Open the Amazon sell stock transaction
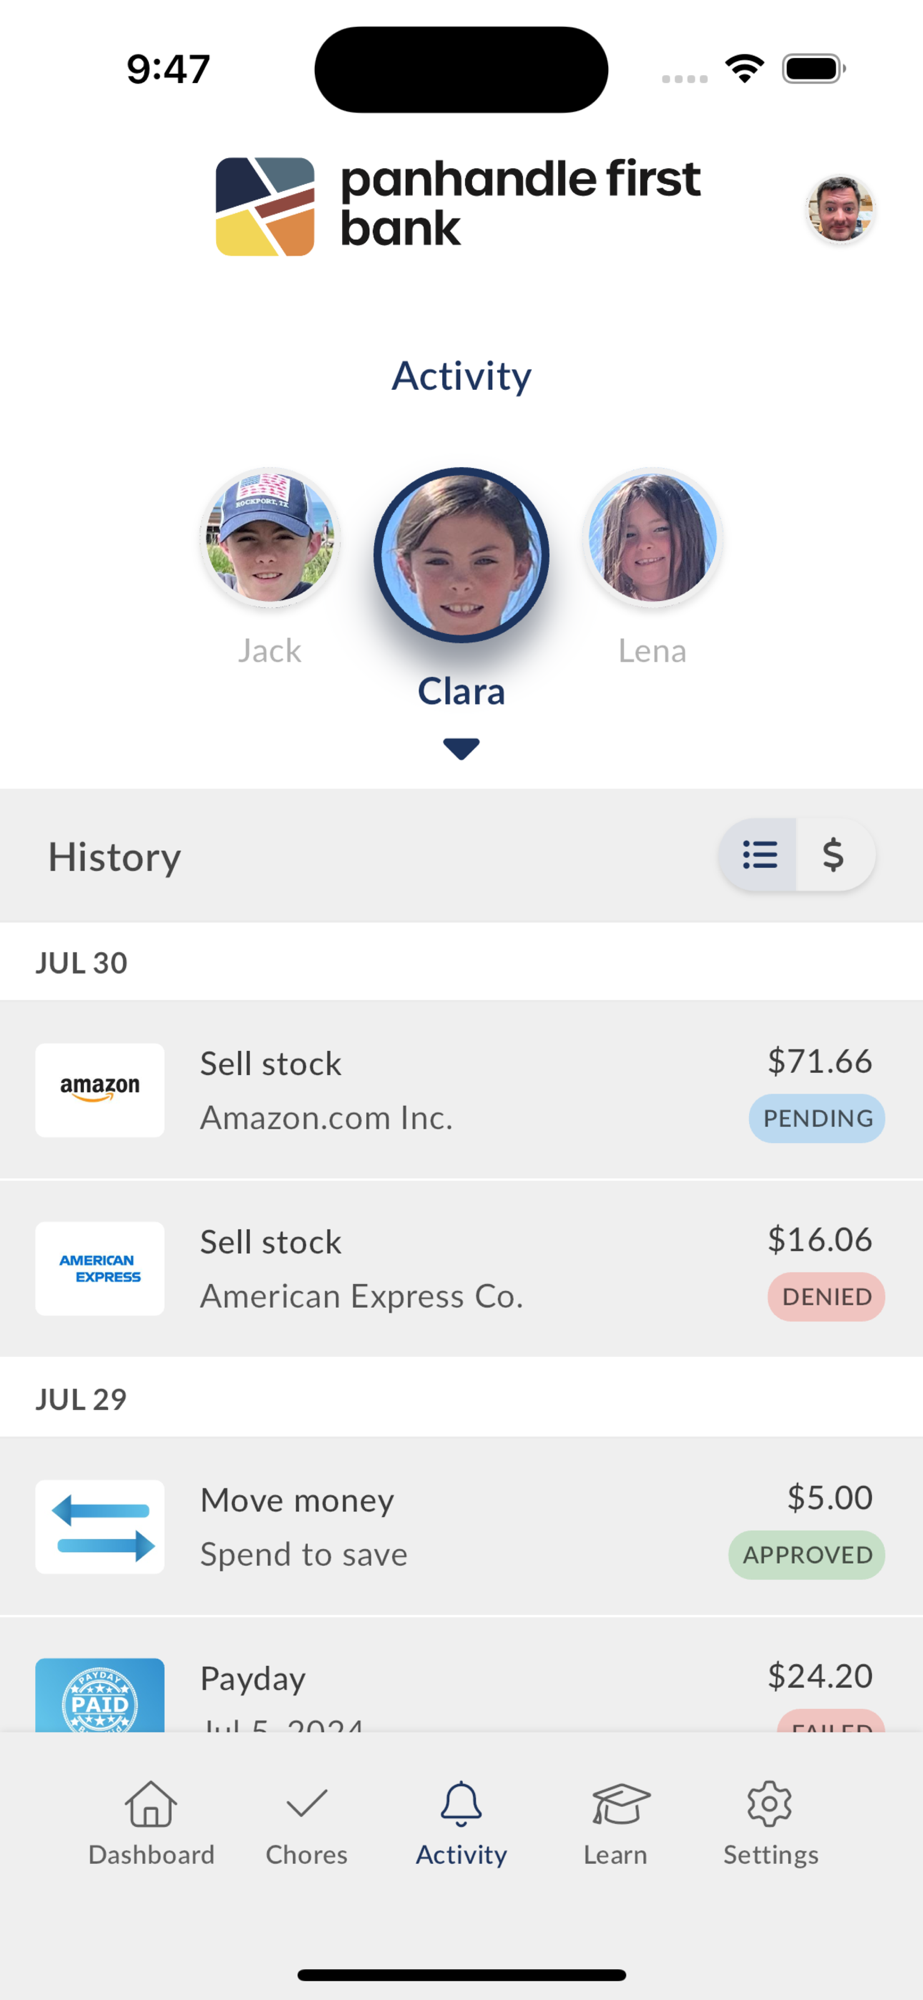The width and height of the screenshot is (923, 2000). point(460,1090)
